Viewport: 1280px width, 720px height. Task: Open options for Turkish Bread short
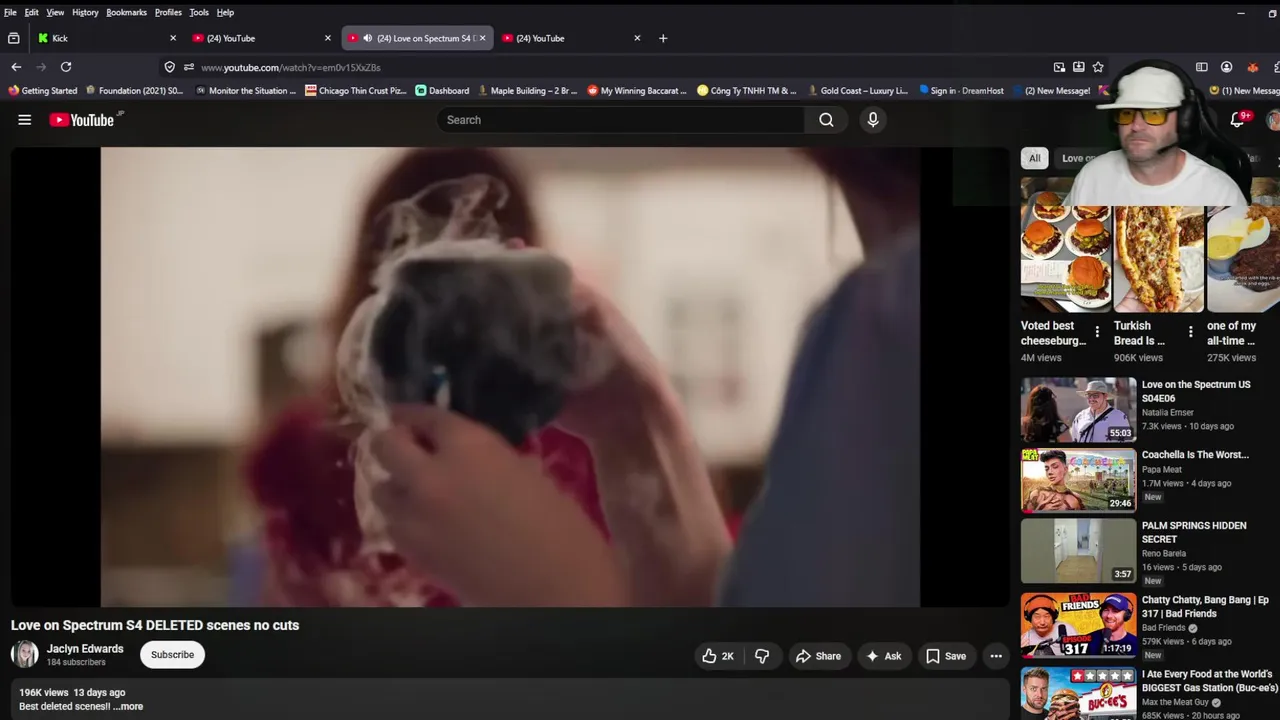1190,332
